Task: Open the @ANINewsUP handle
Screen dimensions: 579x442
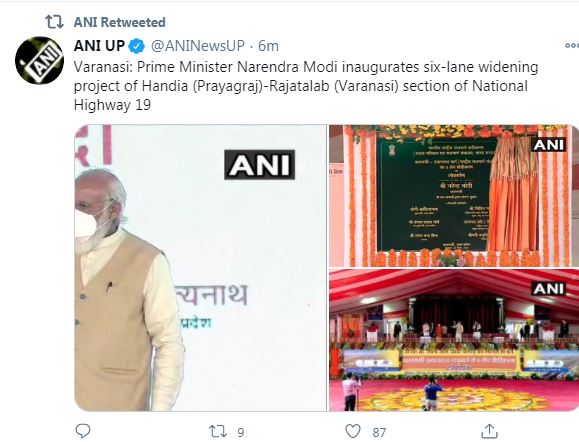Action: point(198,46)
